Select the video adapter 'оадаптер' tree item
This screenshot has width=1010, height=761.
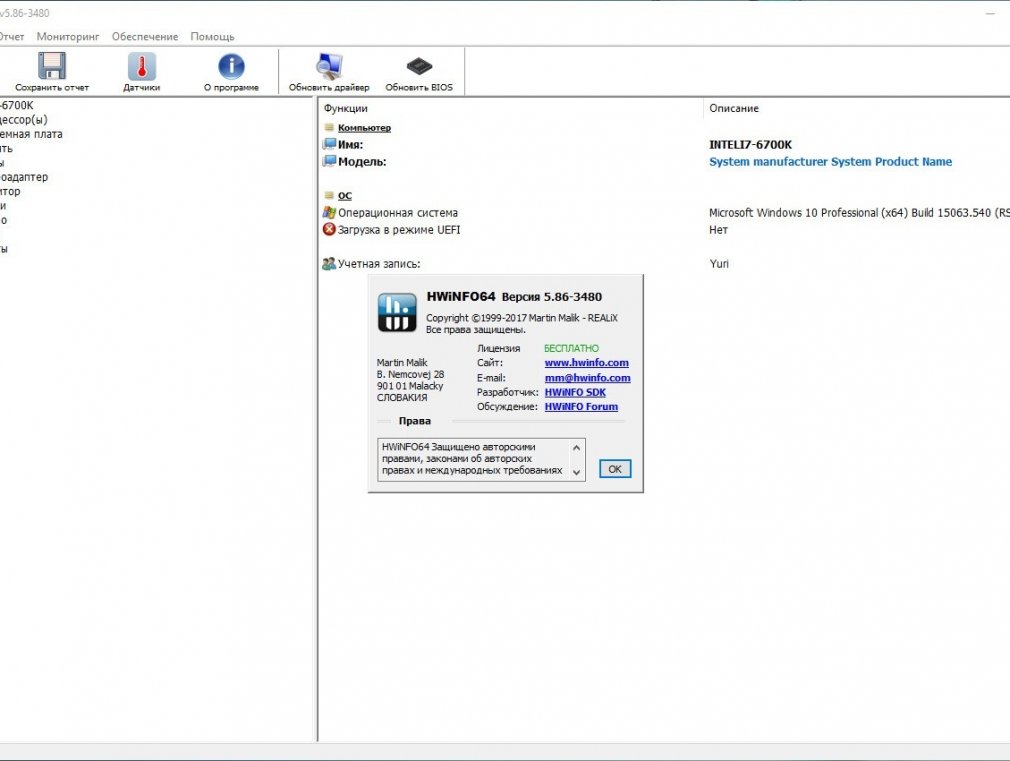coord(24,177)
